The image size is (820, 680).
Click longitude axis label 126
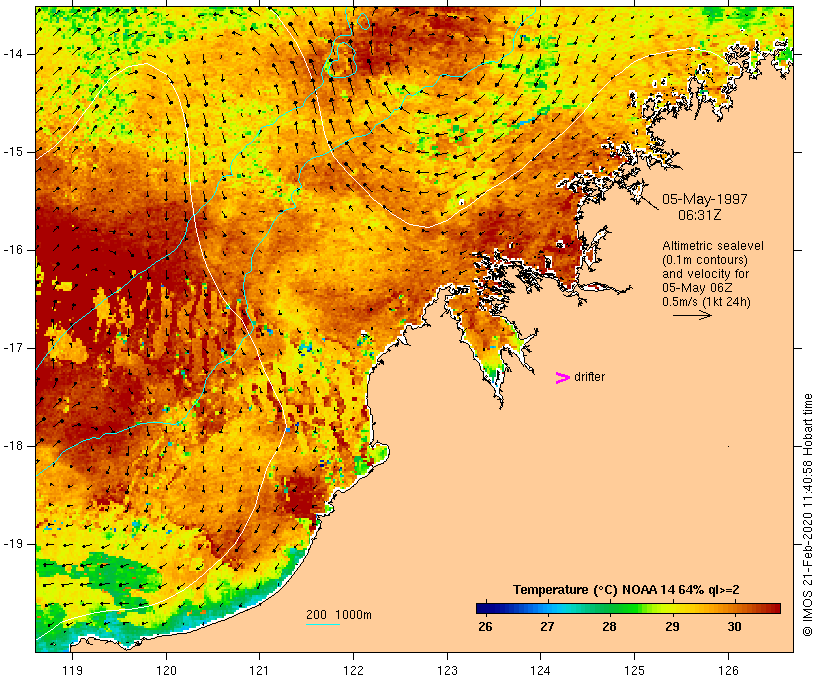[x=728, y=671]
